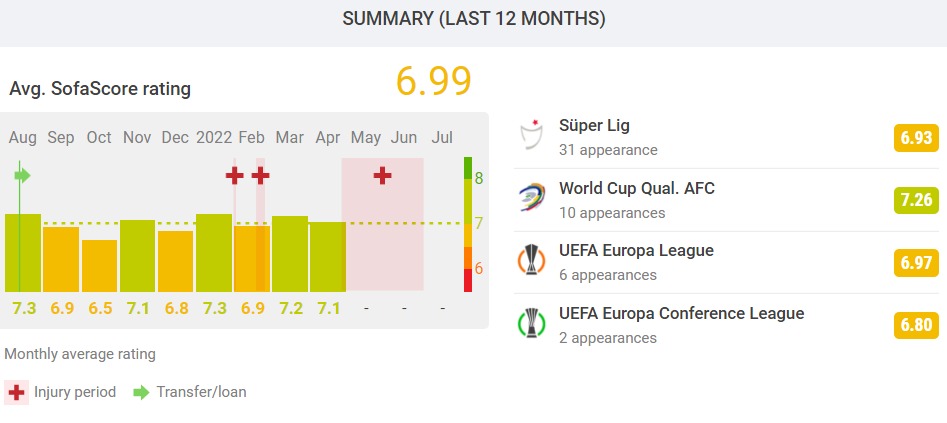Click the rating color scale bar
The width and height of the screenshot is (947, 423).
[468, 224]
